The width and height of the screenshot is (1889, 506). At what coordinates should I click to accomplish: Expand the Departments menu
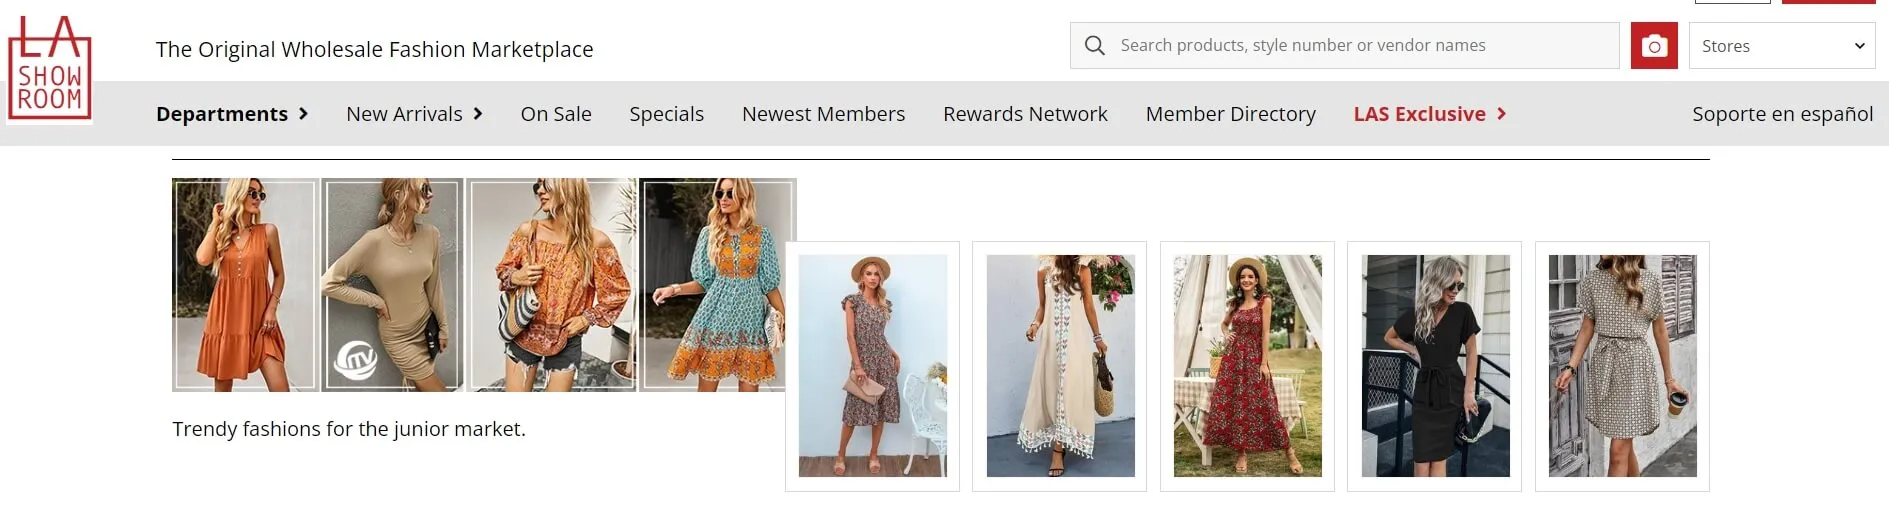[232, 114]
